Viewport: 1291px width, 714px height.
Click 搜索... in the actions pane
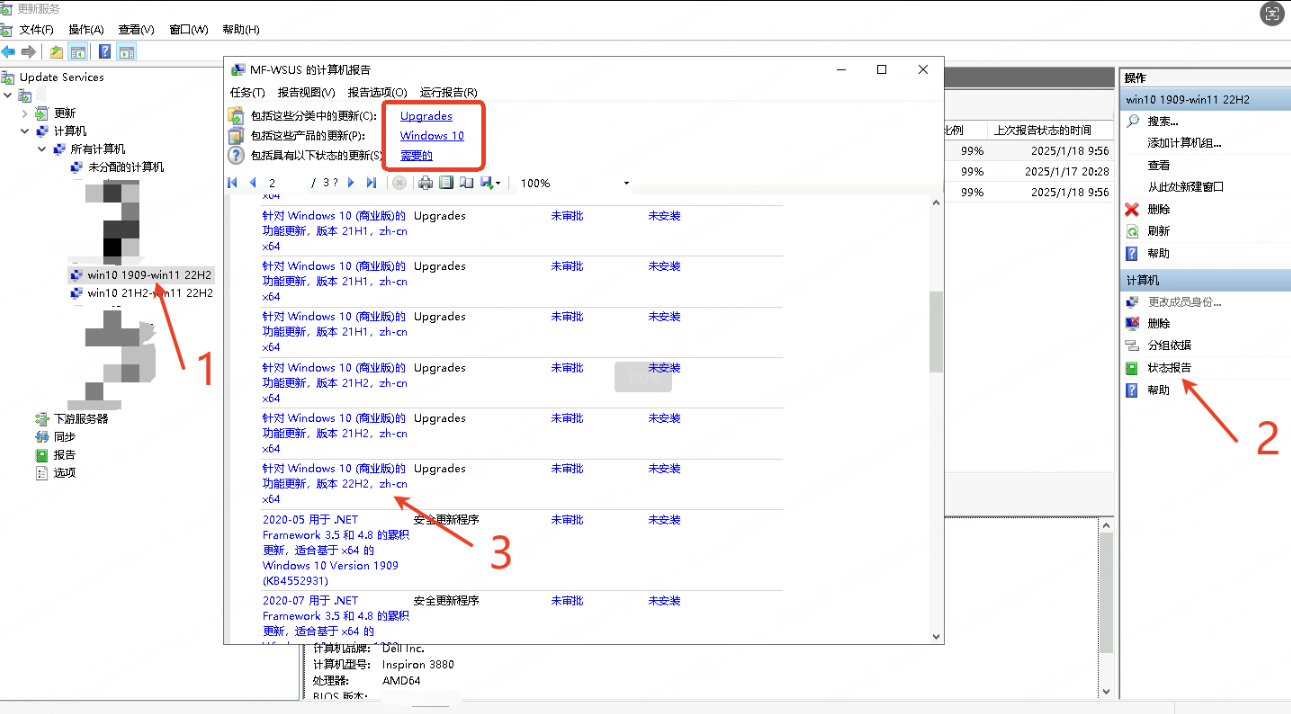pyautogui.click(x=1163, y=121)
